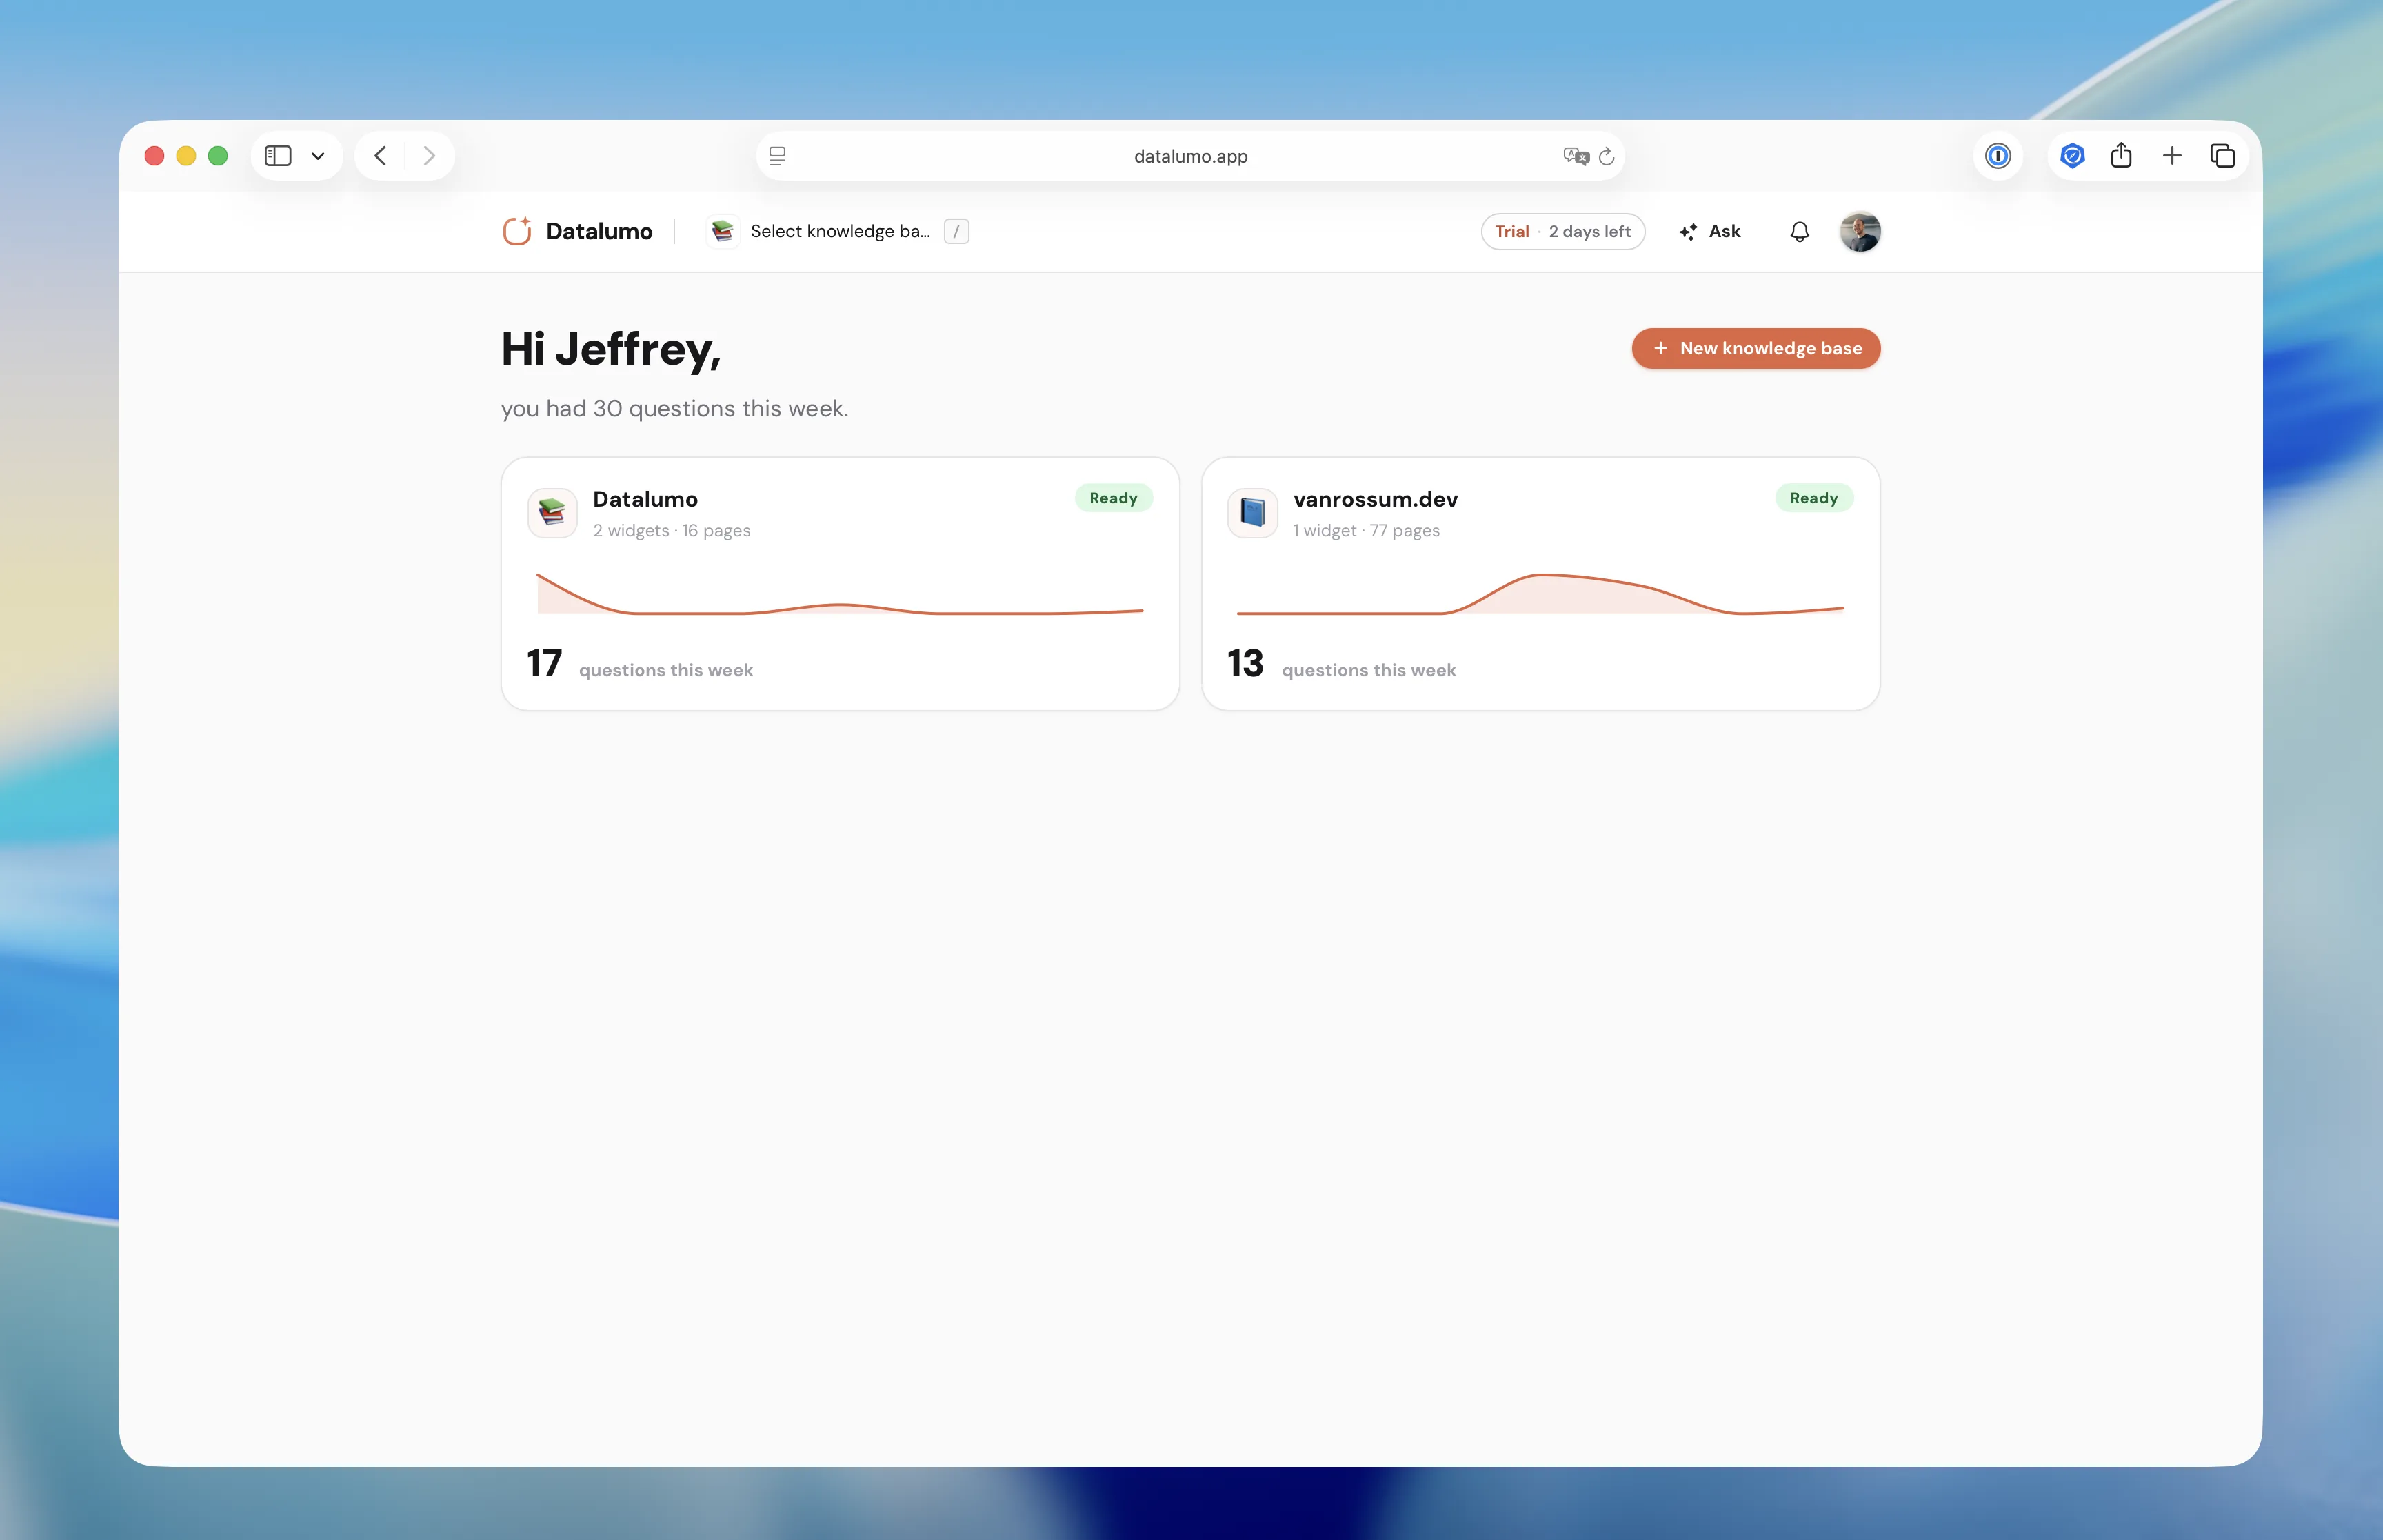Select the '2 widgets · 16 pages' text
Image resolution: width=2383 pixels, height=1540 pixels.
(671, 530)
